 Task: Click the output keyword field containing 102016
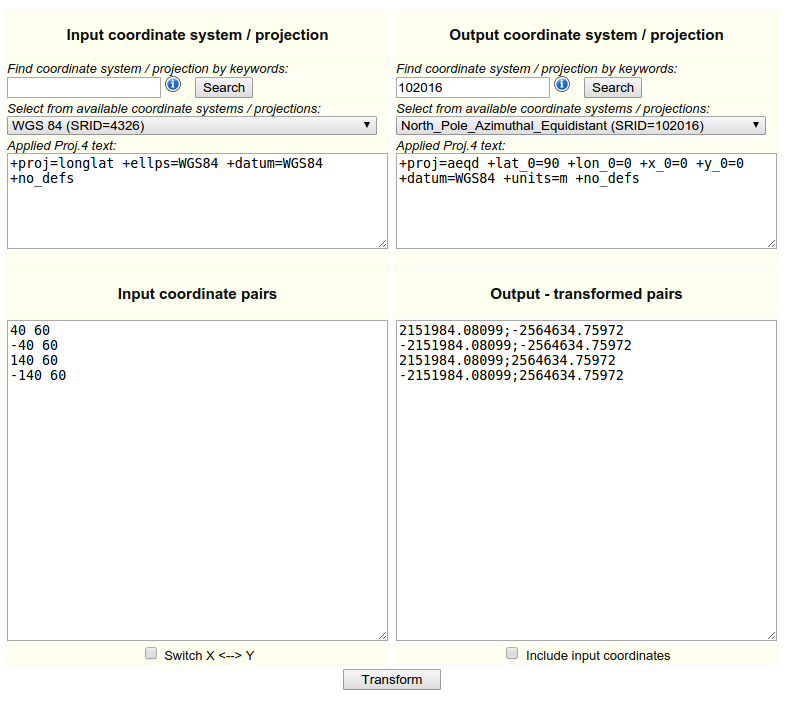pos(473,87)
